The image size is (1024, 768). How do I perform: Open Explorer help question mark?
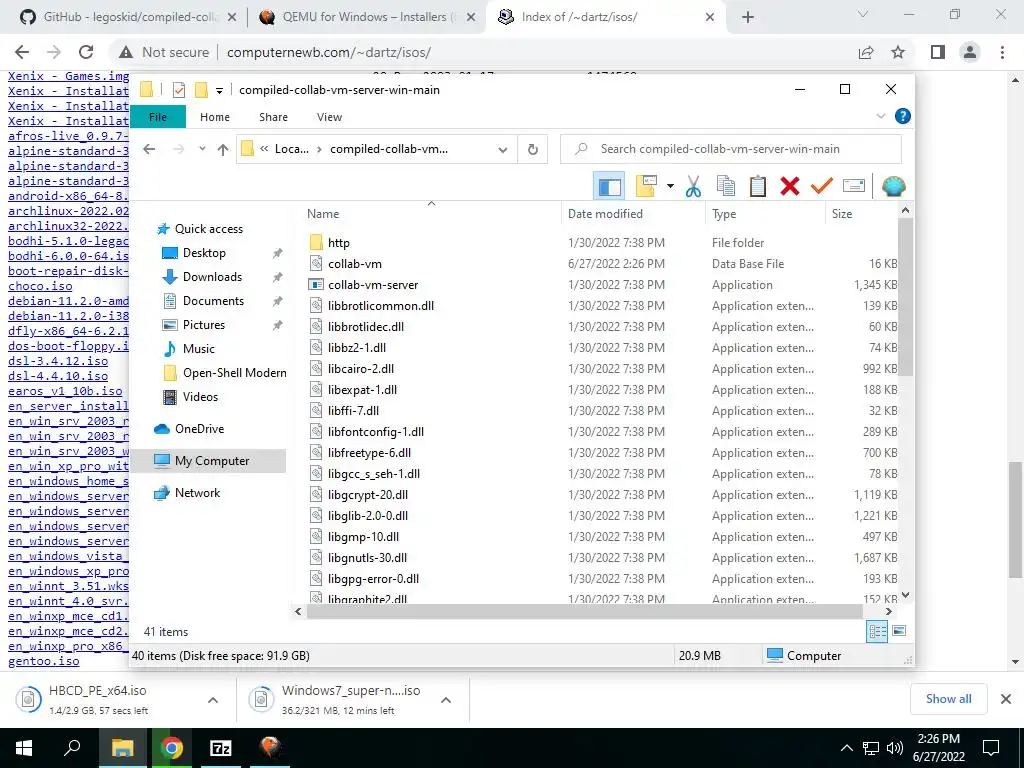(903, 116)
